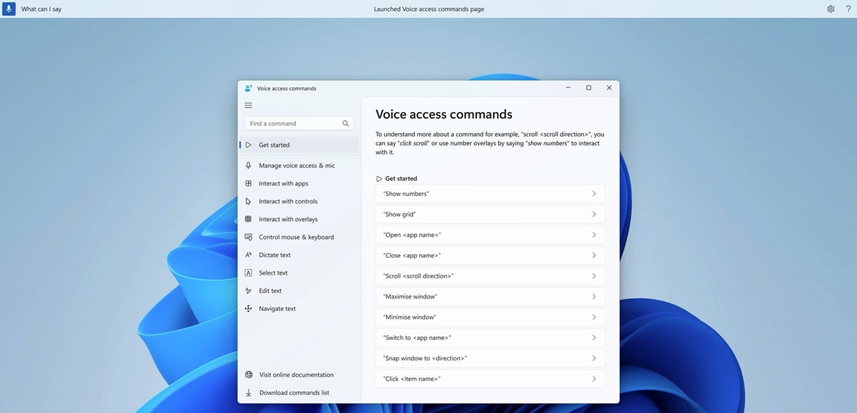Click the Find a command search field
Screen dimensions: 857x413
tap(292, 124)
